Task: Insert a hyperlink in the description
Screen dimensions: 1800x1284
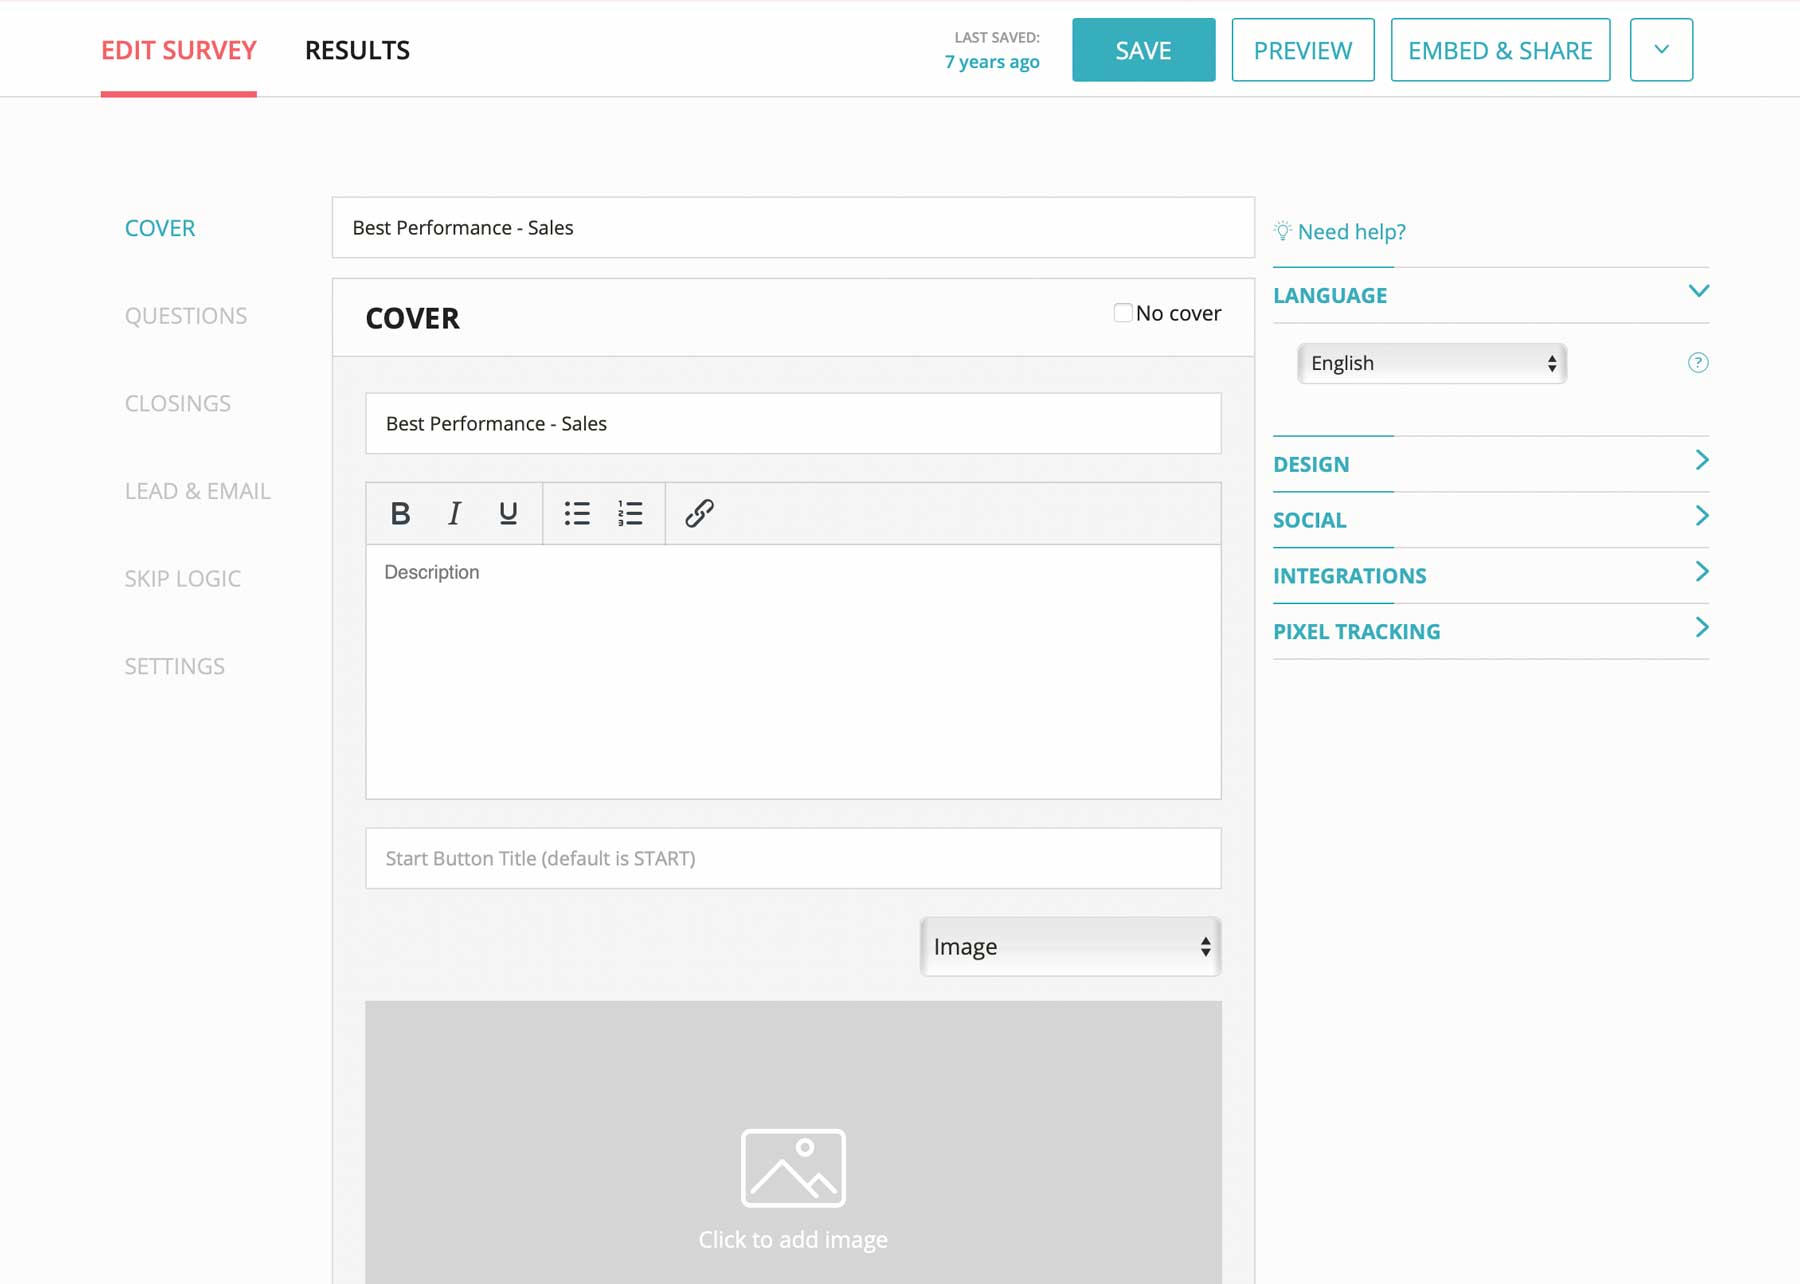Action: click(x=699, y=513)
